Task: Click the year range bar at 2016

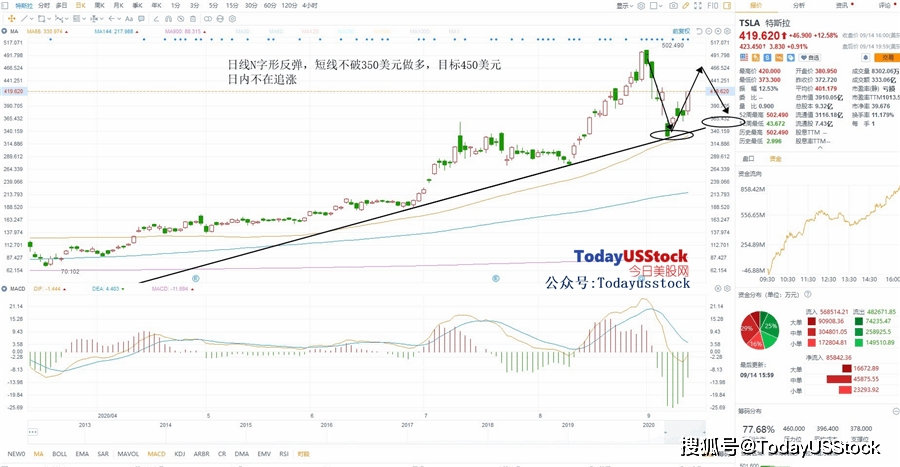Action: coord(327,425)
